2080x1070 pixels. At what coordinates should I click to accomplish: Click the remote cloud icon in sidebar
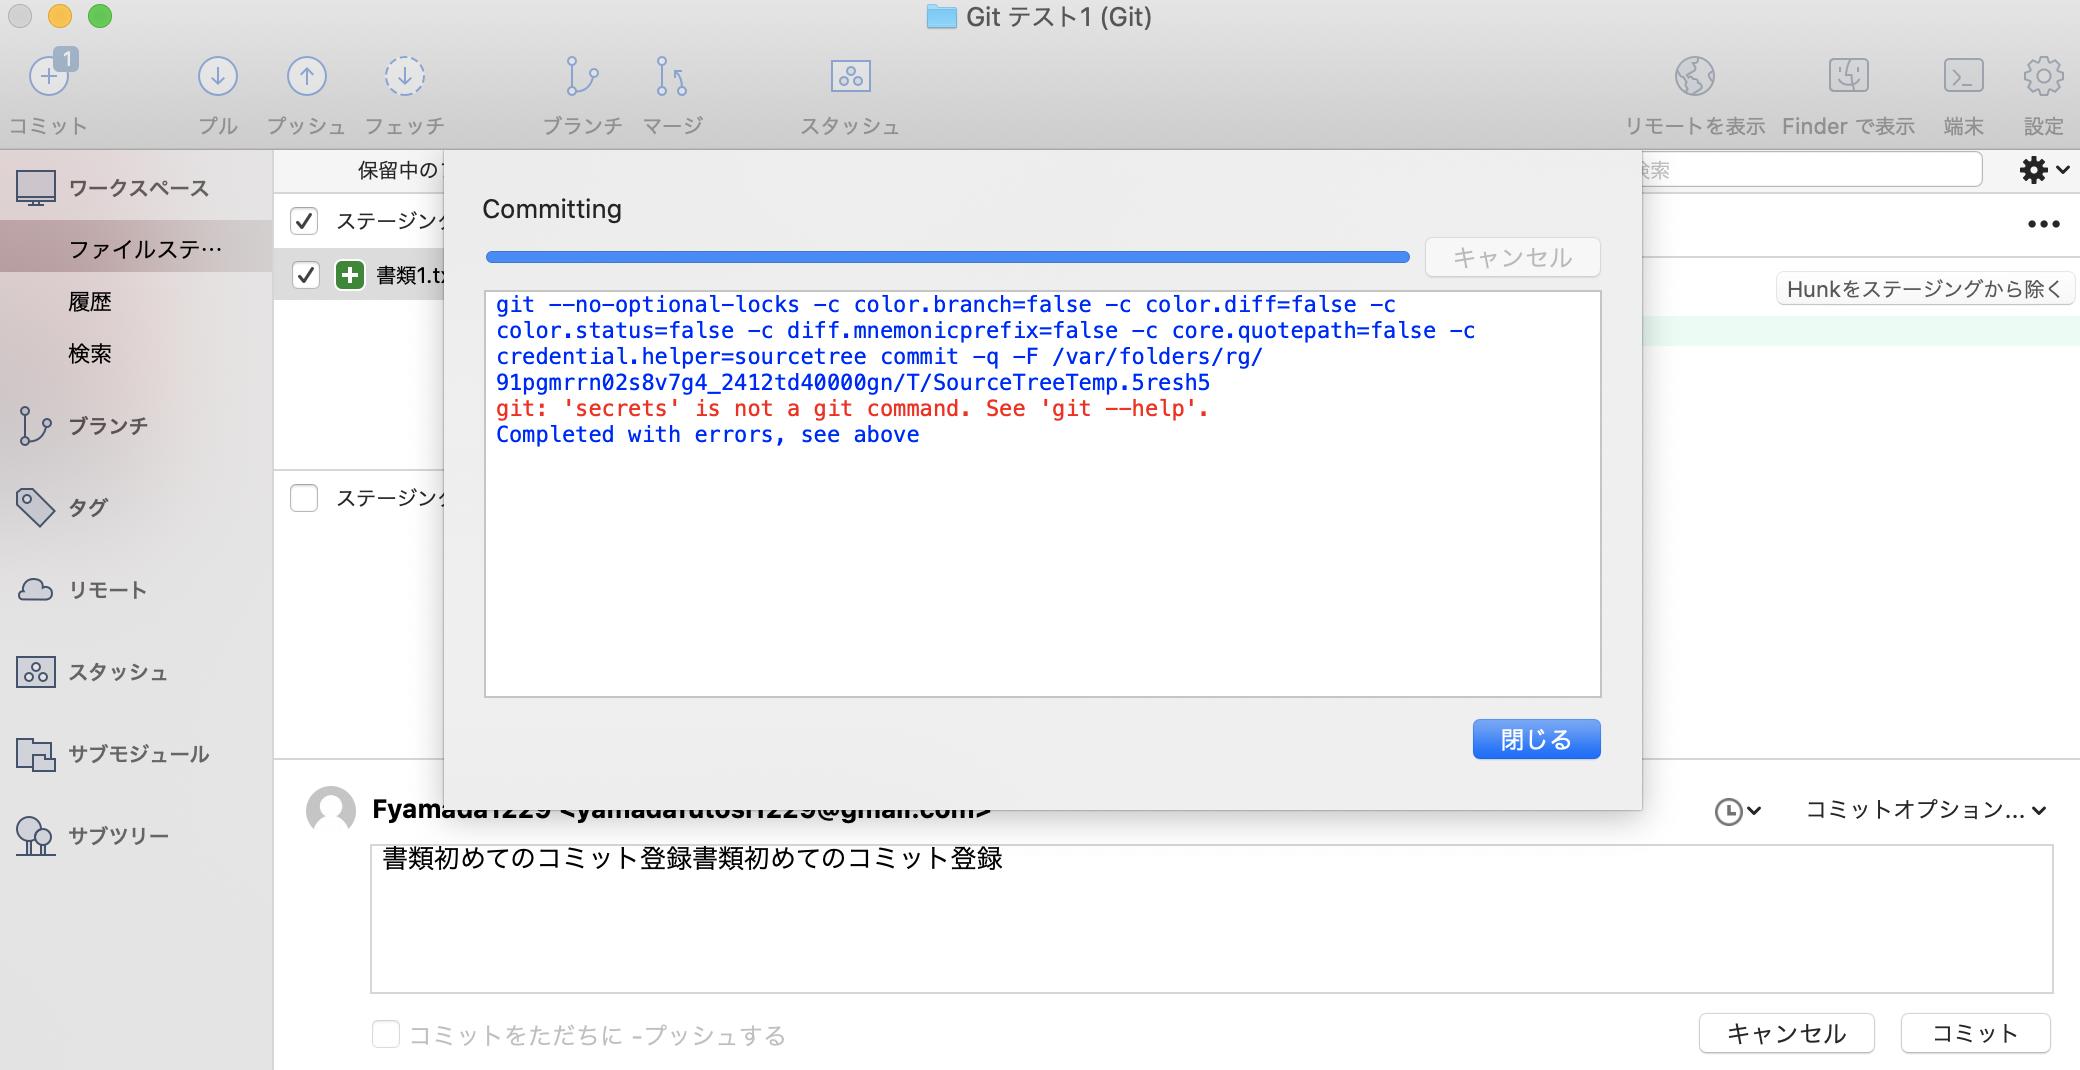[x=35, y=590]
